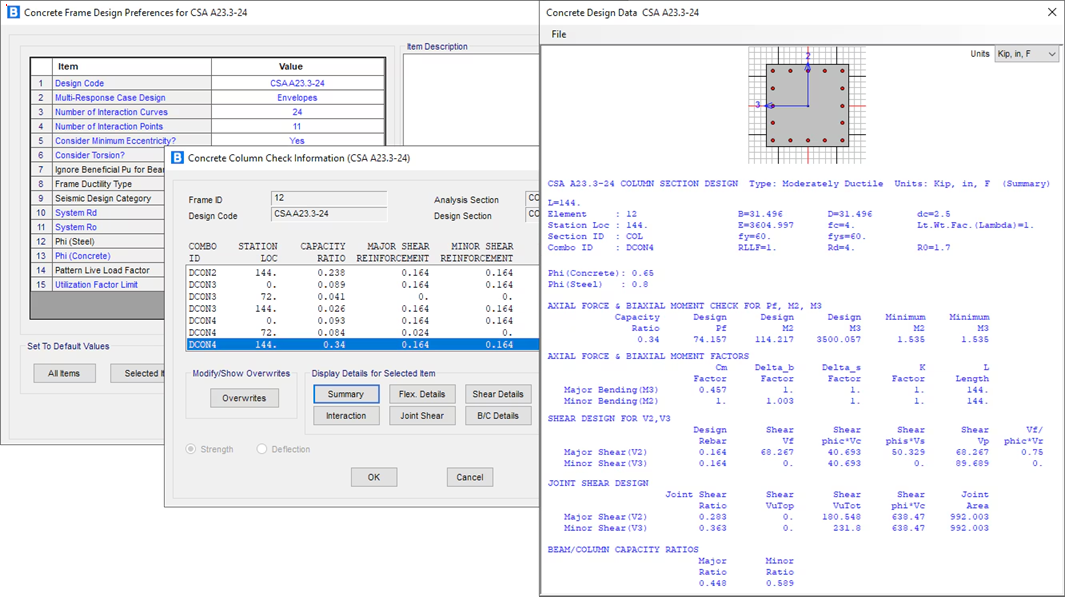Expand the Units dropdown Kip, in, F

[1026, 54]
